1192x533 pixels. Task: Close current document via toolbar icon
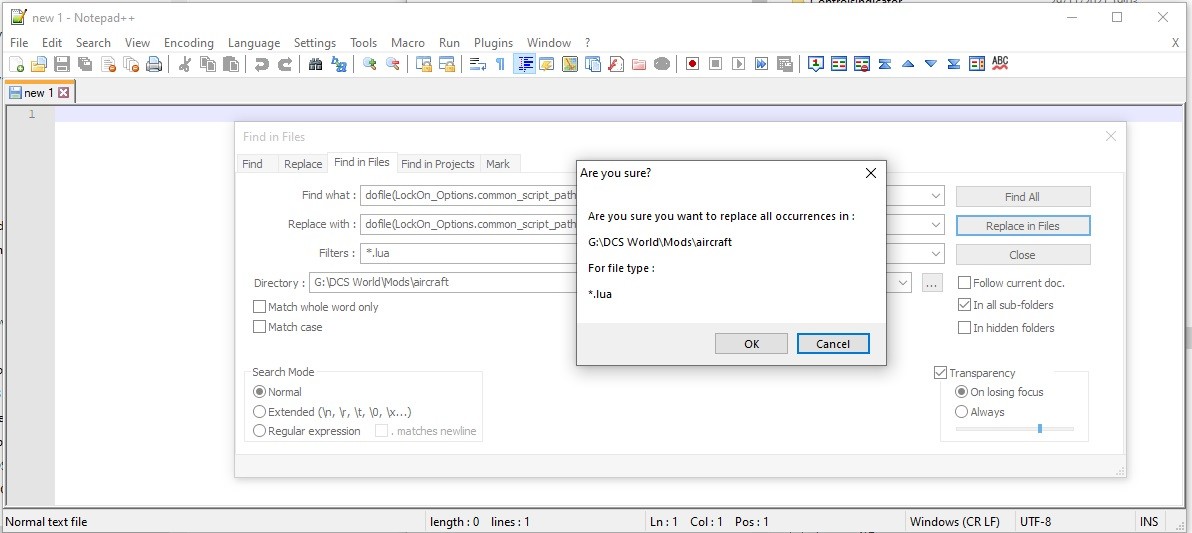[x=108, y=65]
